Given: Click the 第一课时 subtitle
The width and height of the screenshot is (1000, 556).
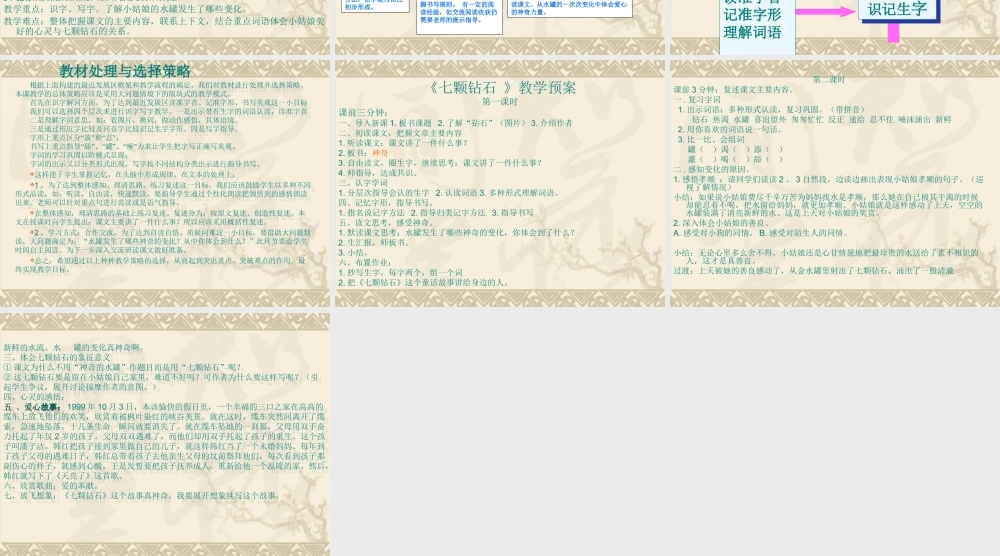Looking at the screenshot, I should pyautogui.click(x=500, y=102).
